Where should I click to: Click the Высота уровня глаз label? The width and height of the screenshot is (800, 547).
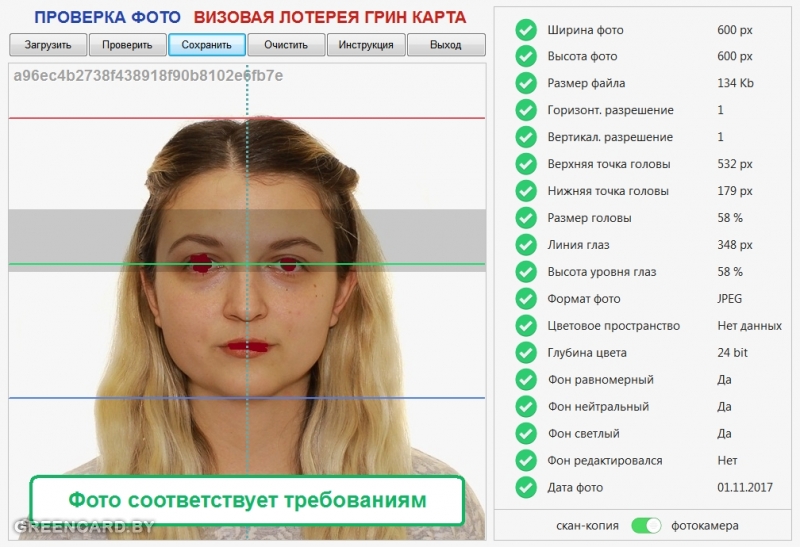pos(602,272)
